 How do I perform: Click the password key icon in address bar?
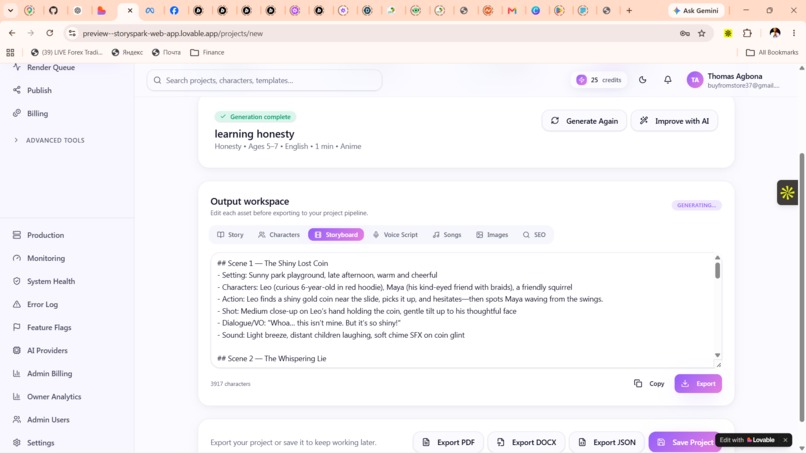point(685,33)
